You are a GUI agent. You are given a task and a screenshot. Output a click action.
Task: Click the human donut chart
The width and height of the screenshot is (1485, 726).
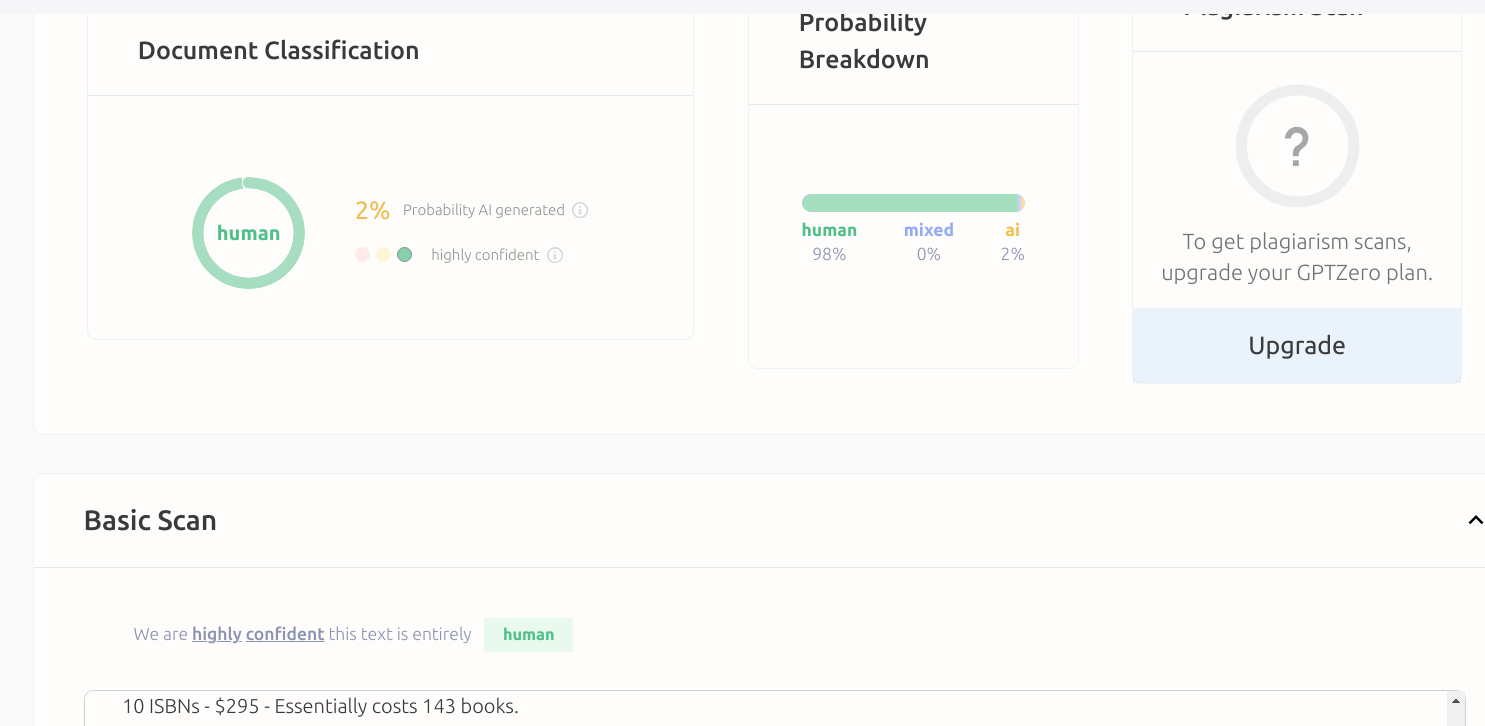pos(248,233)
